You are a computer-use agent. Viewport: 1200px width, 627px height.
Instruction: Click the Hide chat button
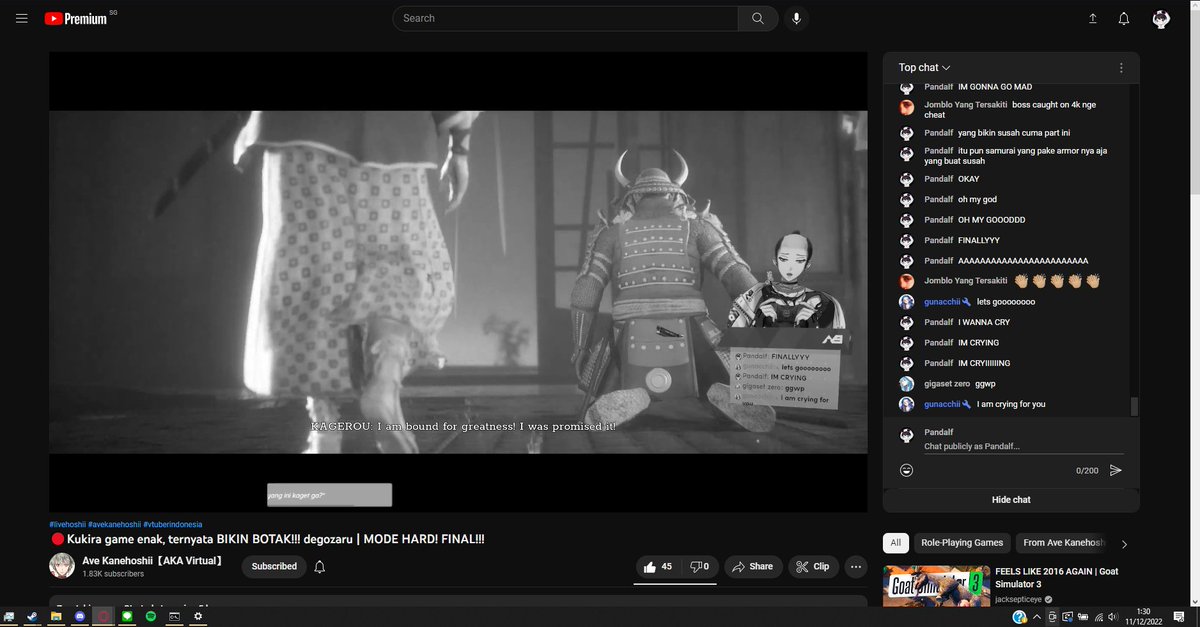click(x=1011, y=500)
